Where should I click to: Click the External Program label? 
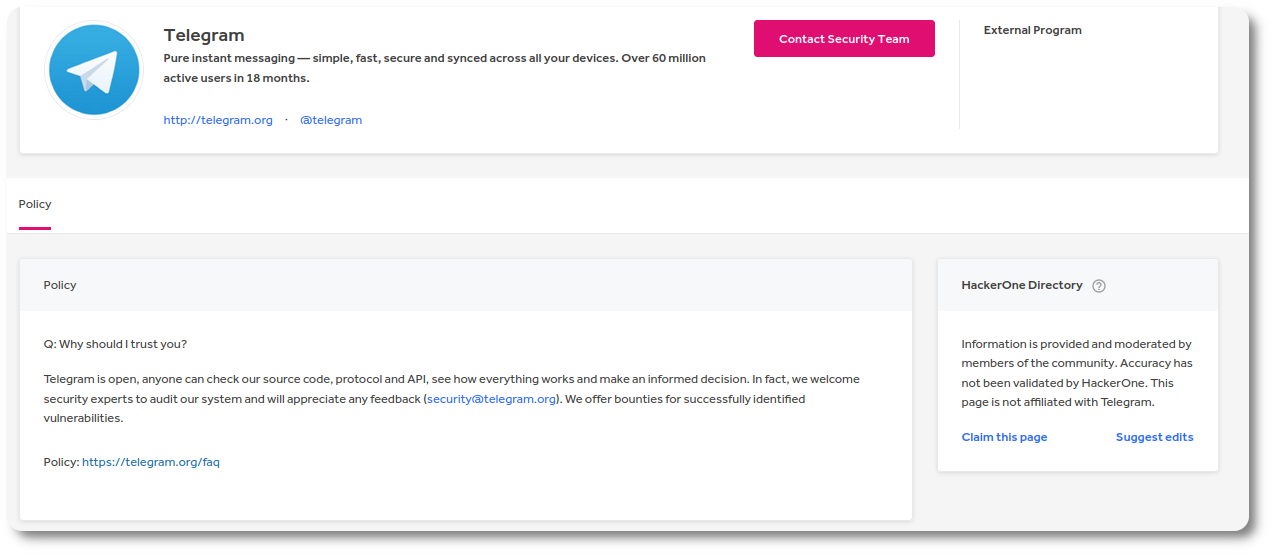coord(1032,30)
